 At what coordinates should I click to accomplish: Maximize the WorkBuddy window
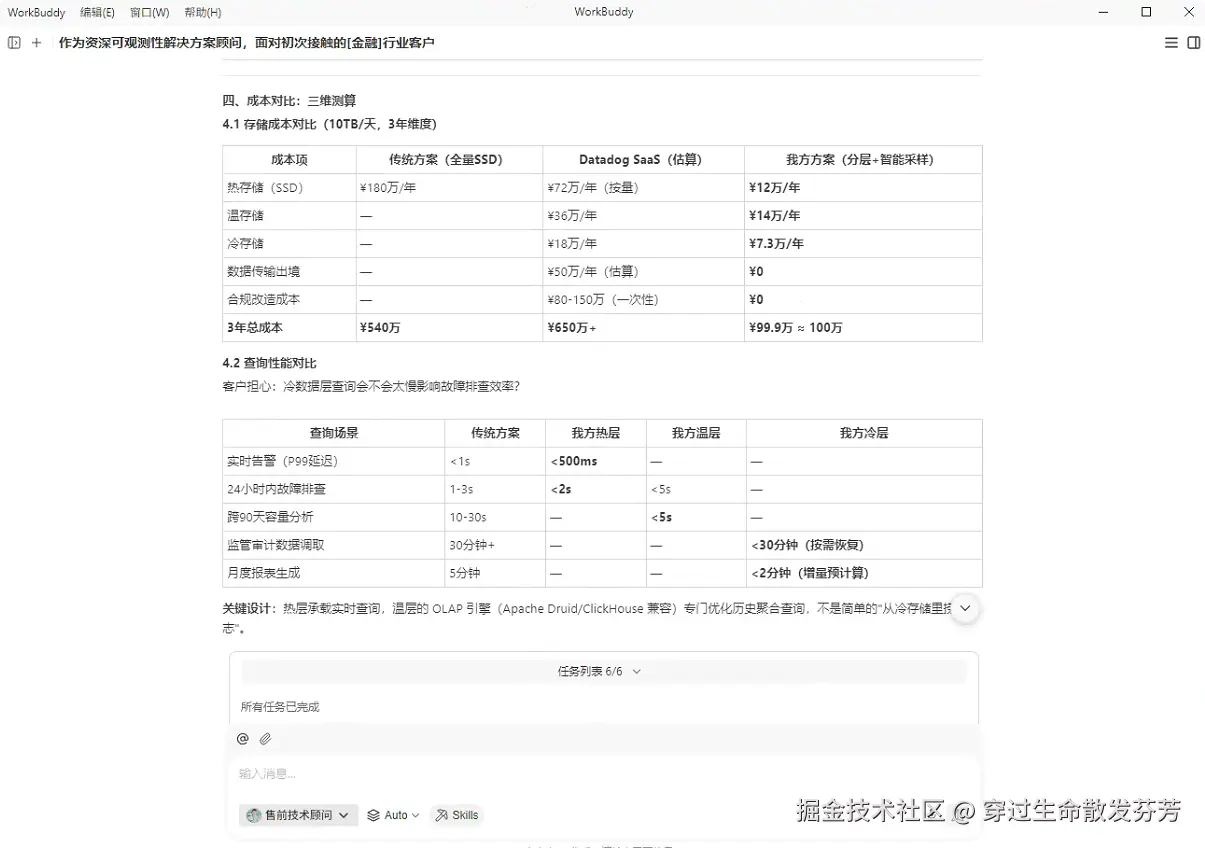(x=1146, y=12)
